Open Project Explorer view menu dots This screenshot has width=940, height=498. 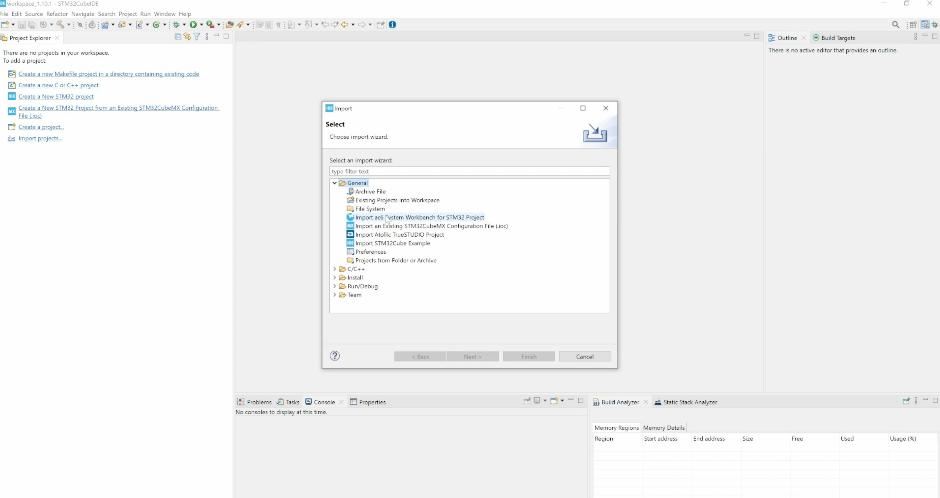(x=207, y=37)
